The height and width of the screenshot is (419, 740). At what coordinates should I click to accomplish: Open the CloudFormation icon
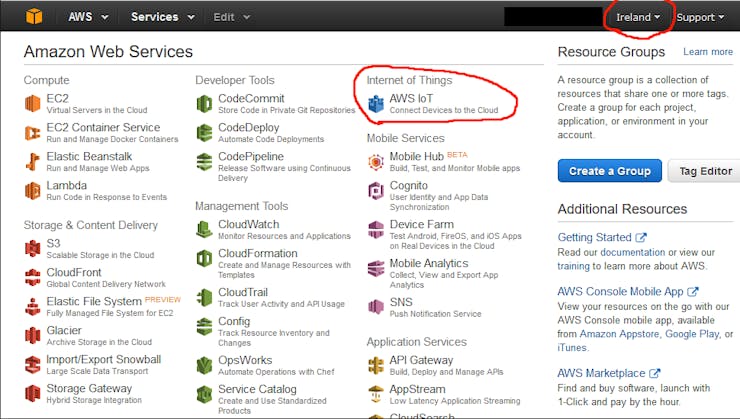204,259
